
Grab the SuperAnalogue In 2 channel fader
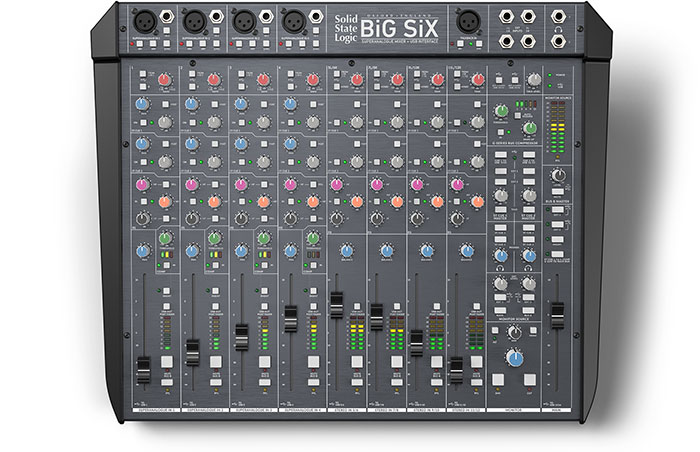(x=192, y=352)
